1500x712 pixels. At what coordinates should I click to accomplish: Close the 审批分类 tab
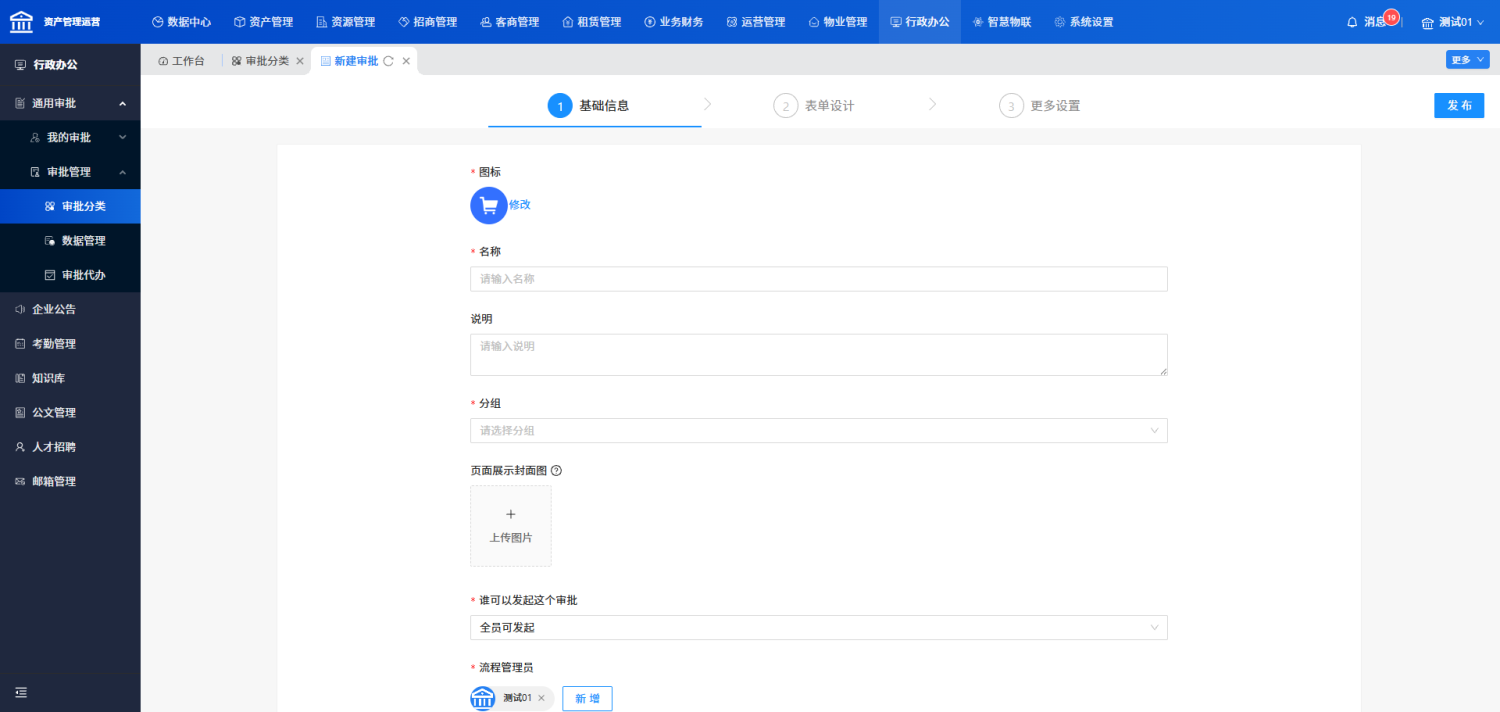pyautogui.click(x=300, y=61)
